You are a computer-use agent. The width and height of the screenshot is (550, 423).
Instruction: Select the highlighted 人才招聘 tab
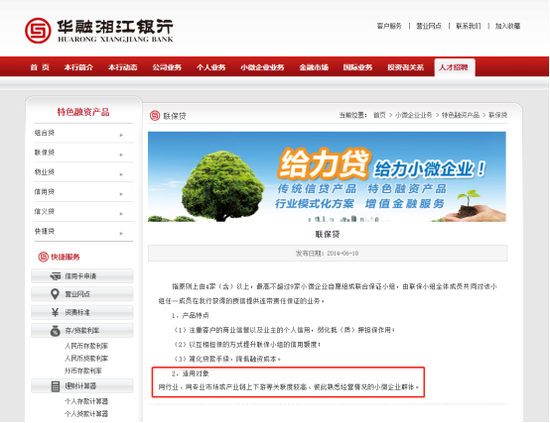tap(454, 67)
